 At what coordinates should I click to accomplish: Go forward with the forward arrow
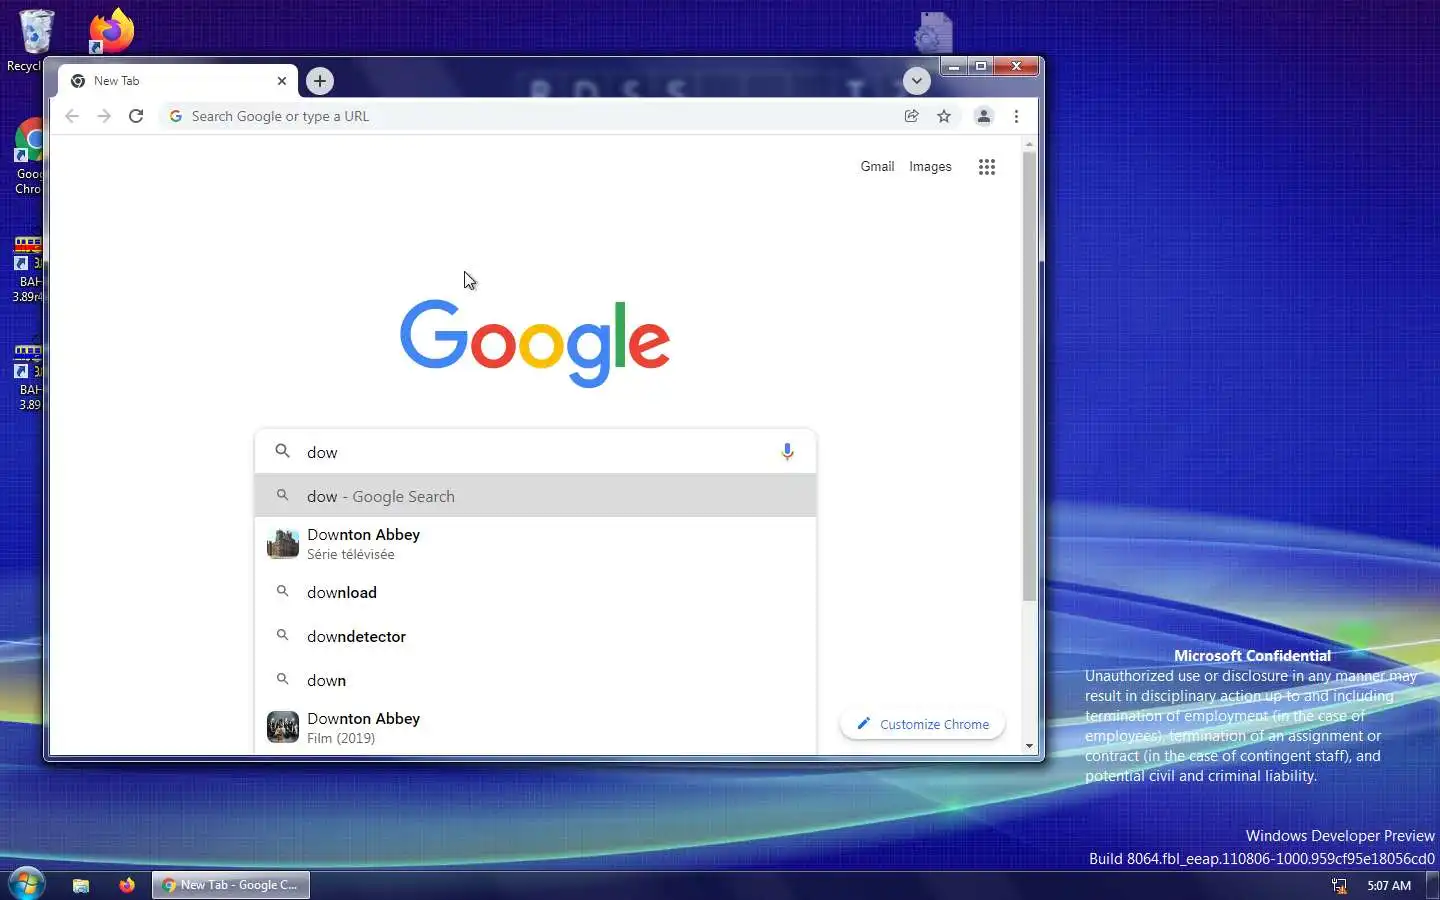104,116
